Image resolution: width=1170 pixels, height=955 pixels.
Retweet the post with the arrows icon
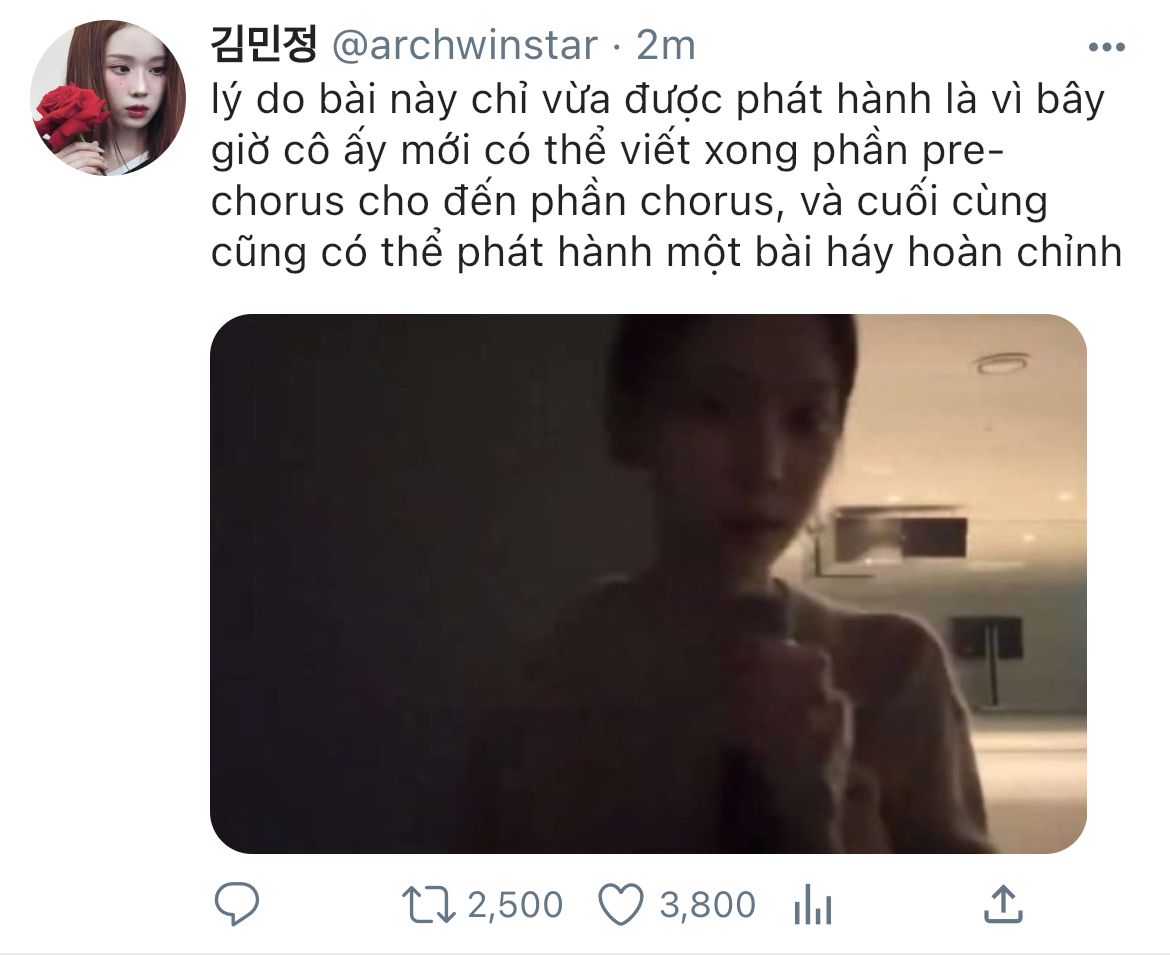428,904
